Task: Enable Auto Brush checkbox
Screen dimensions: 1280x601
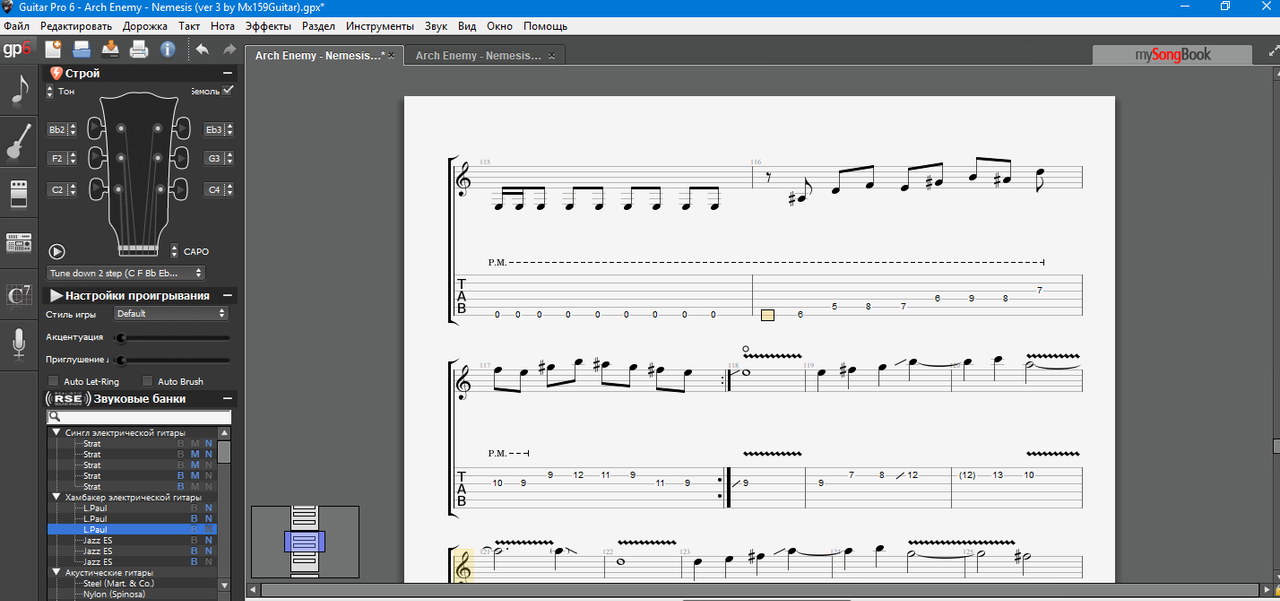Action: tap(147, 381)
